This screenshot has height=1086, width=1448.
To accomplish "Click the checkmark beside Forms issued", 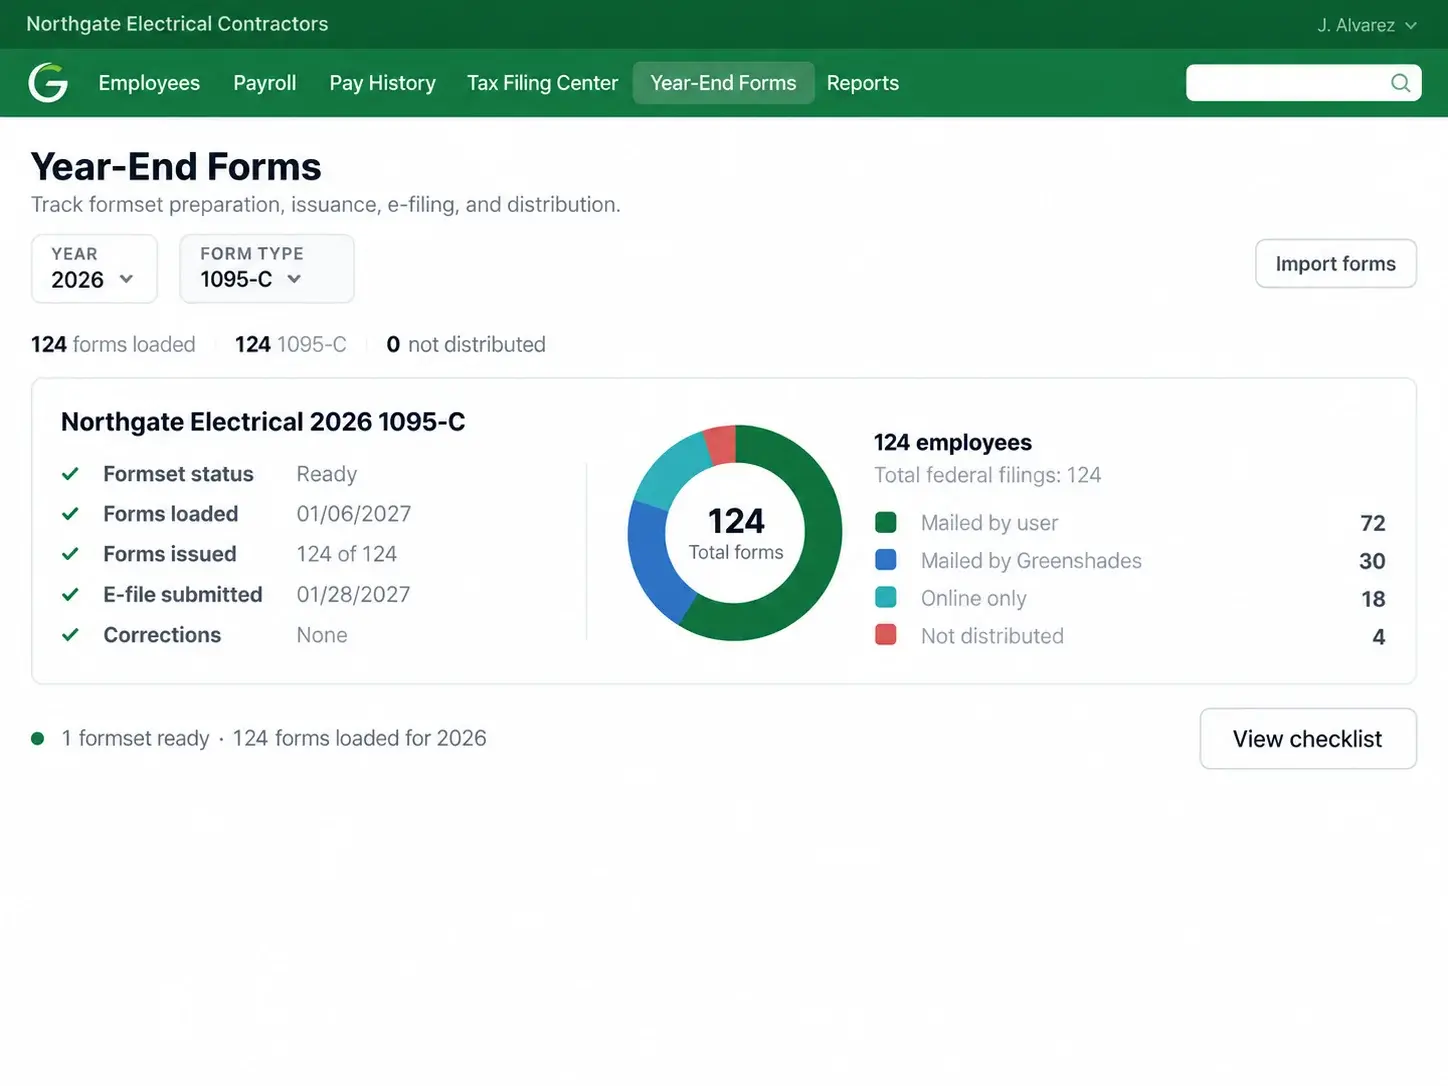I will tap(70, 554).
